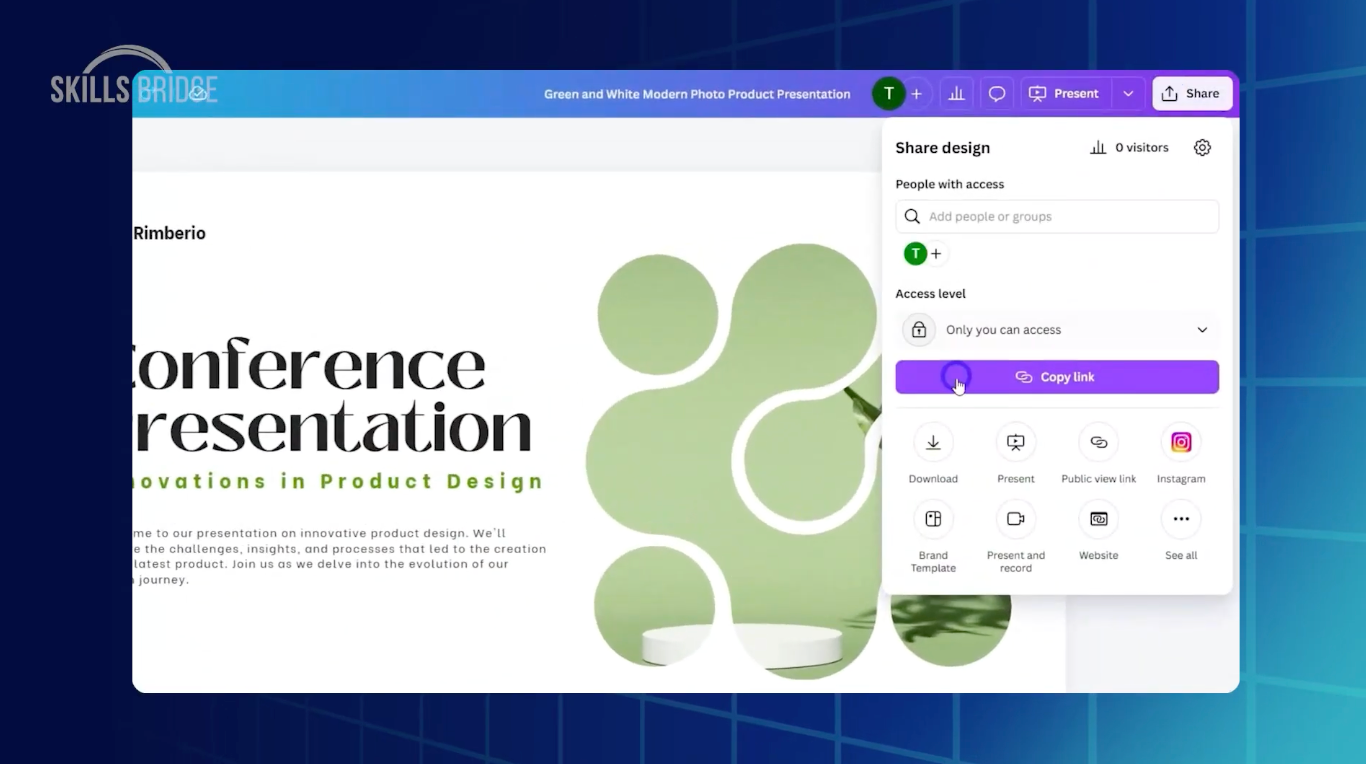The height and width of the screenshot is (764, 1366).
Task: Click the Share button in the header
Action: coord(1191,94)
